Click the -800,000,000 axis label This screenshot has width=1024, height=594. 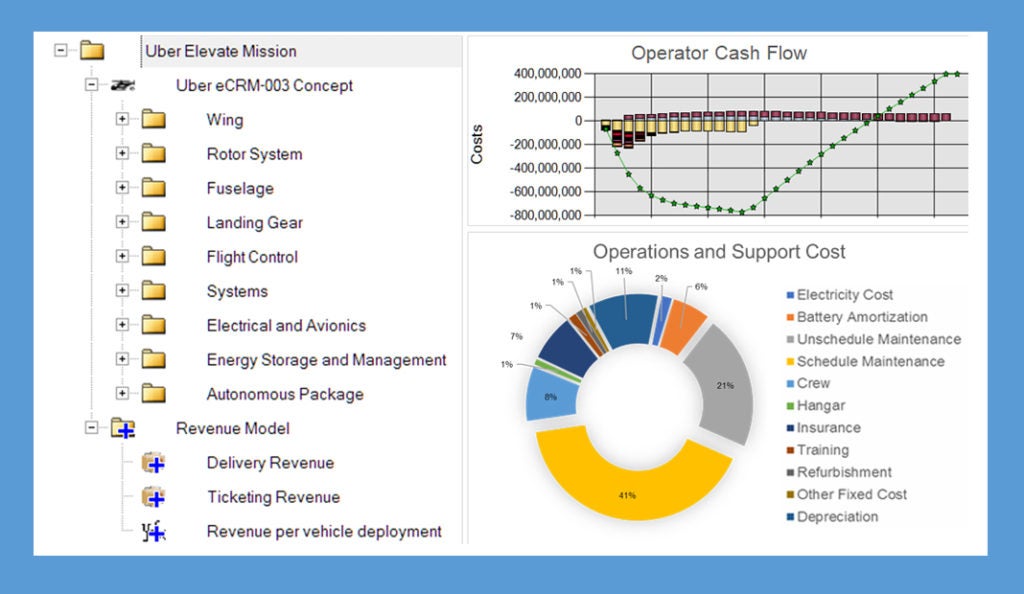click(x=545, y=215)
